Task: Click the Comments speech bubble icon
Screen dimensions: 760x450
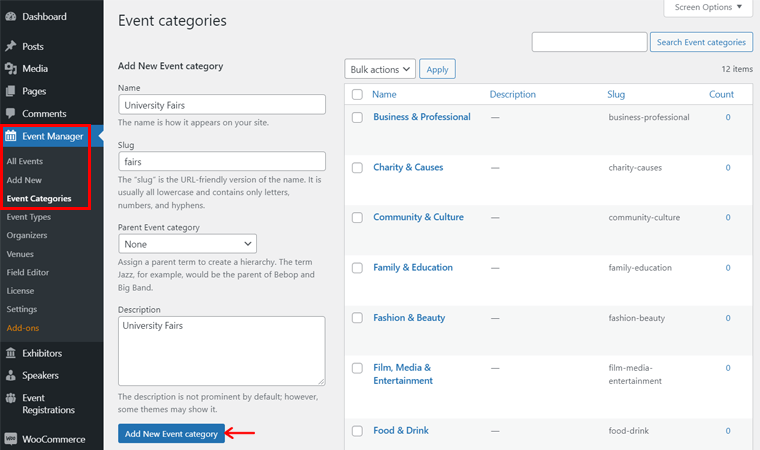Action: 11,114
